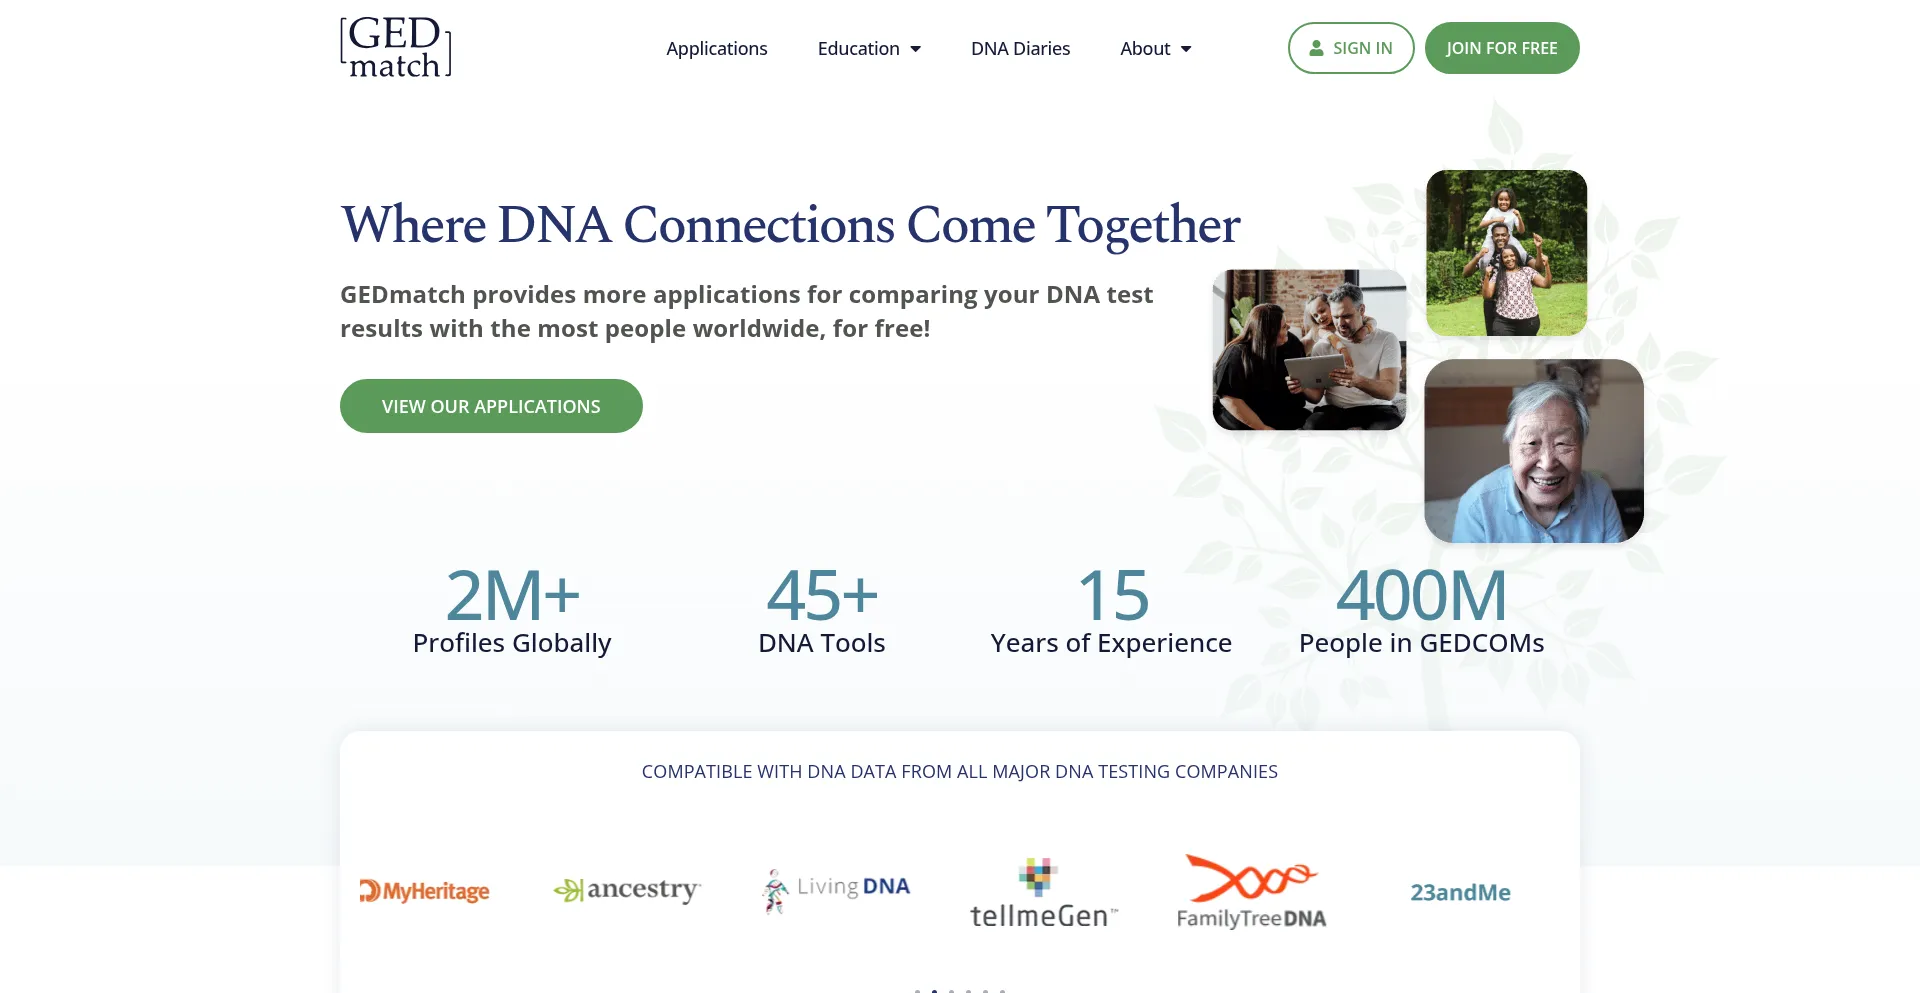Click the ancestry logo
Viewport: 1920px width, 993px height.
[627, 889]
